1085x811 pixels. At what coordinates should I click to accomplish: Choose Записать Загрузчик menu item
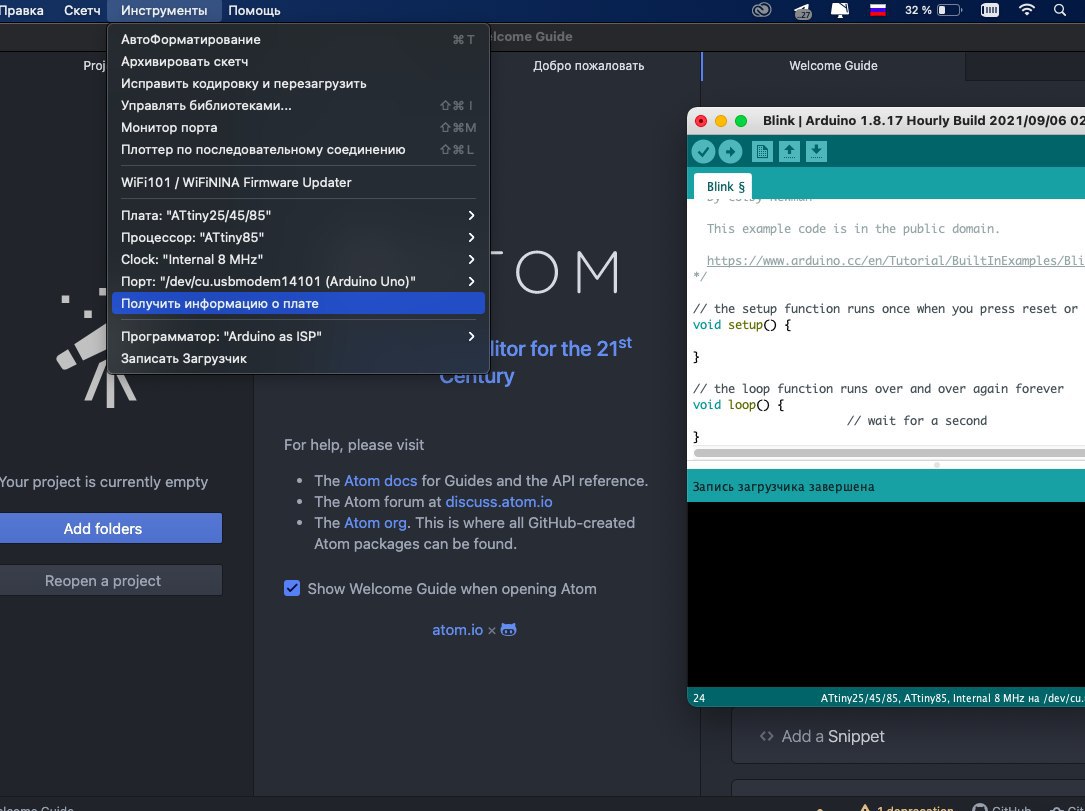click(x=298, y=358)
